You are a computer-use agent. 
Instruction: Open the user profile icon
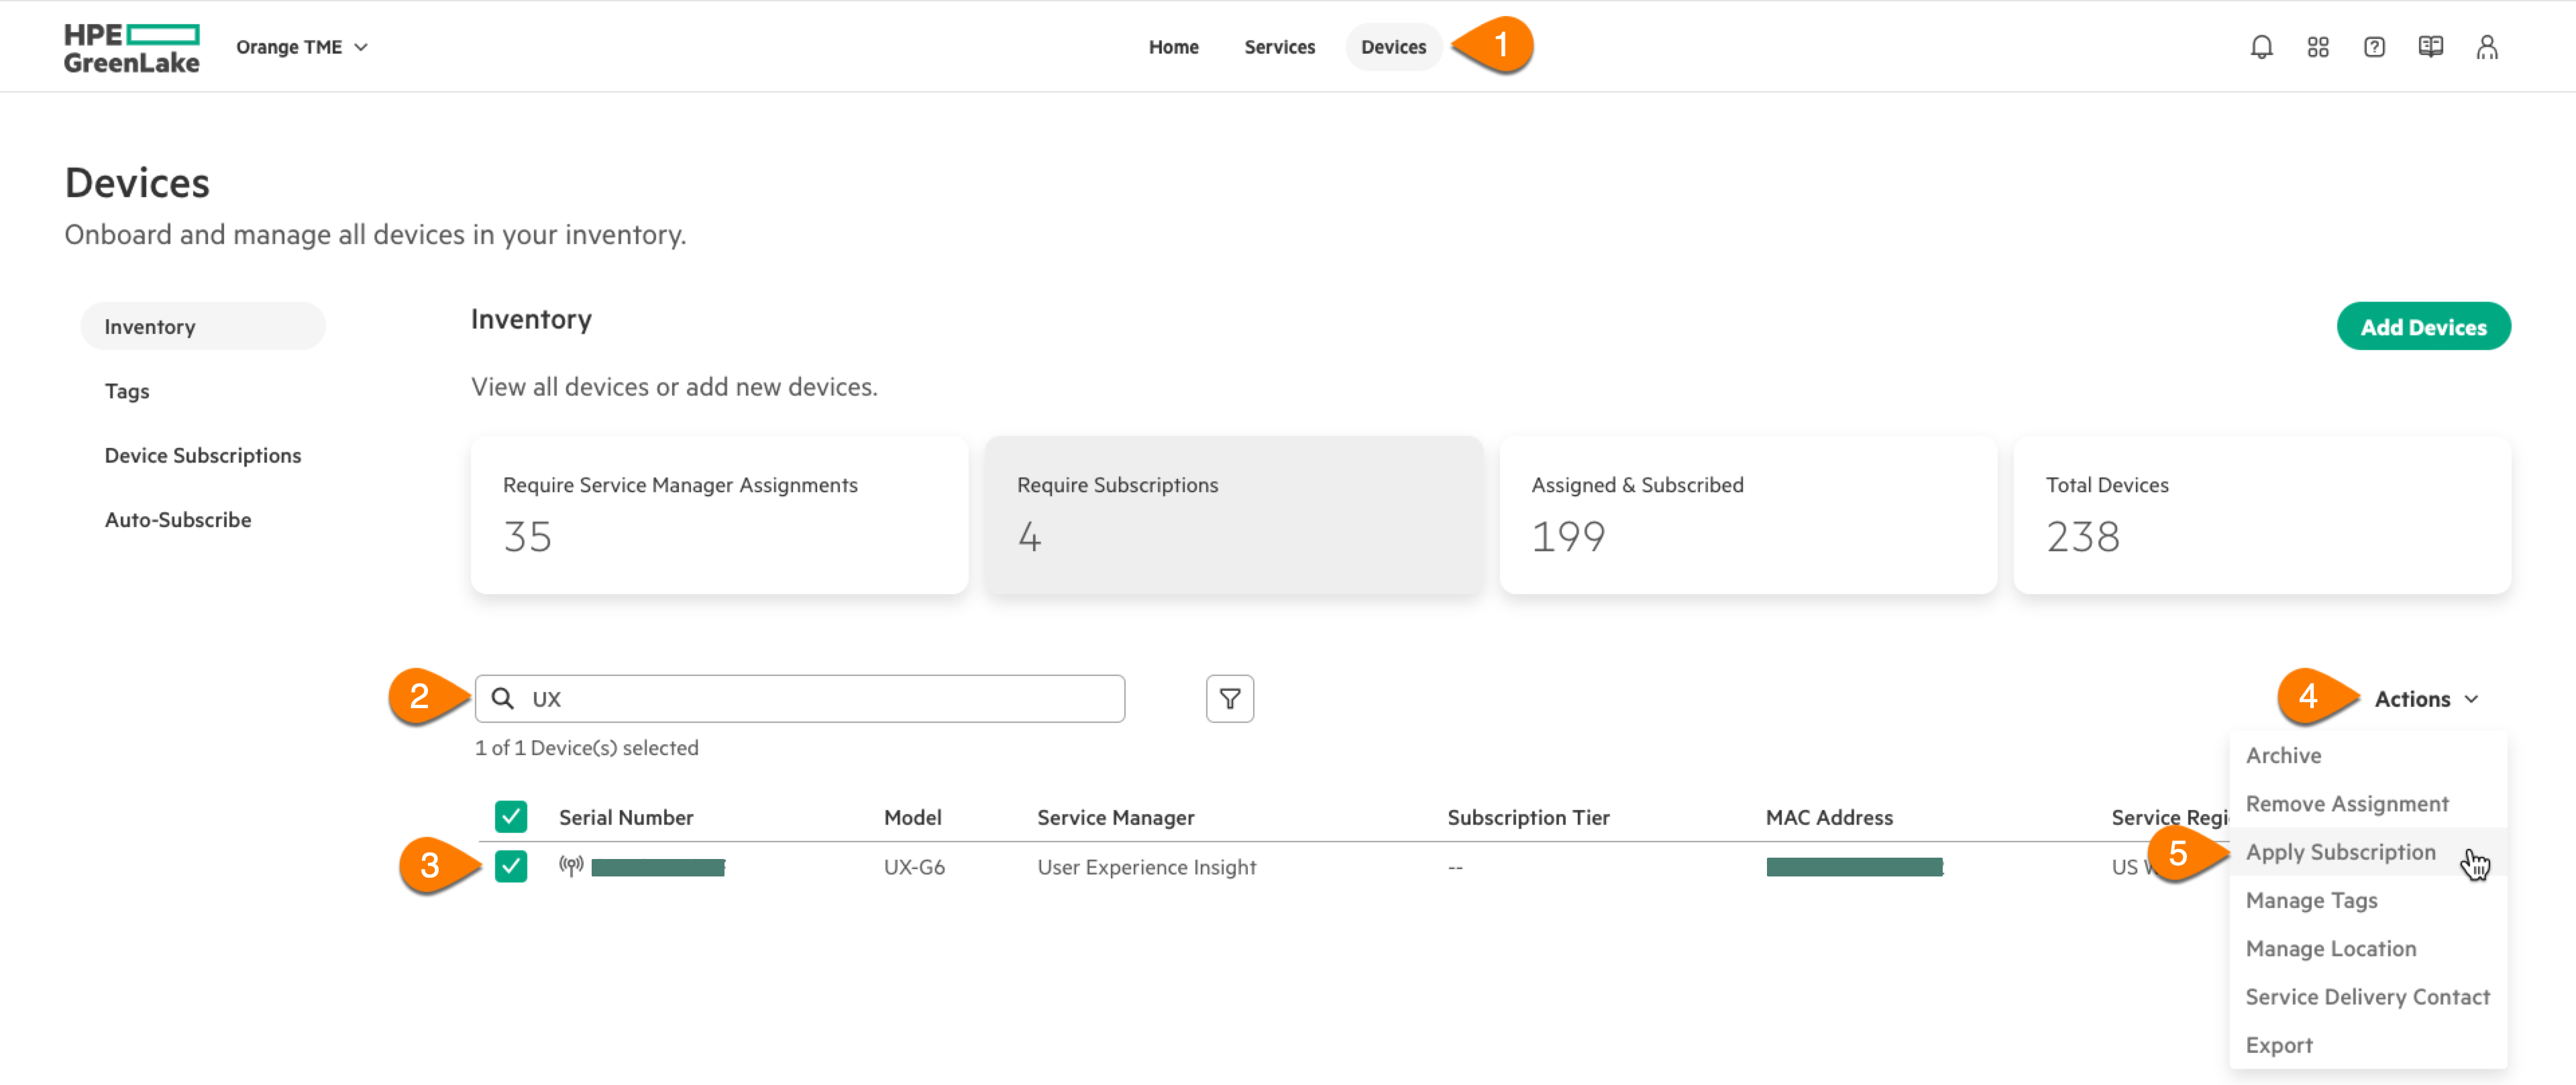pyautogui.click(x=2487, y=47)
